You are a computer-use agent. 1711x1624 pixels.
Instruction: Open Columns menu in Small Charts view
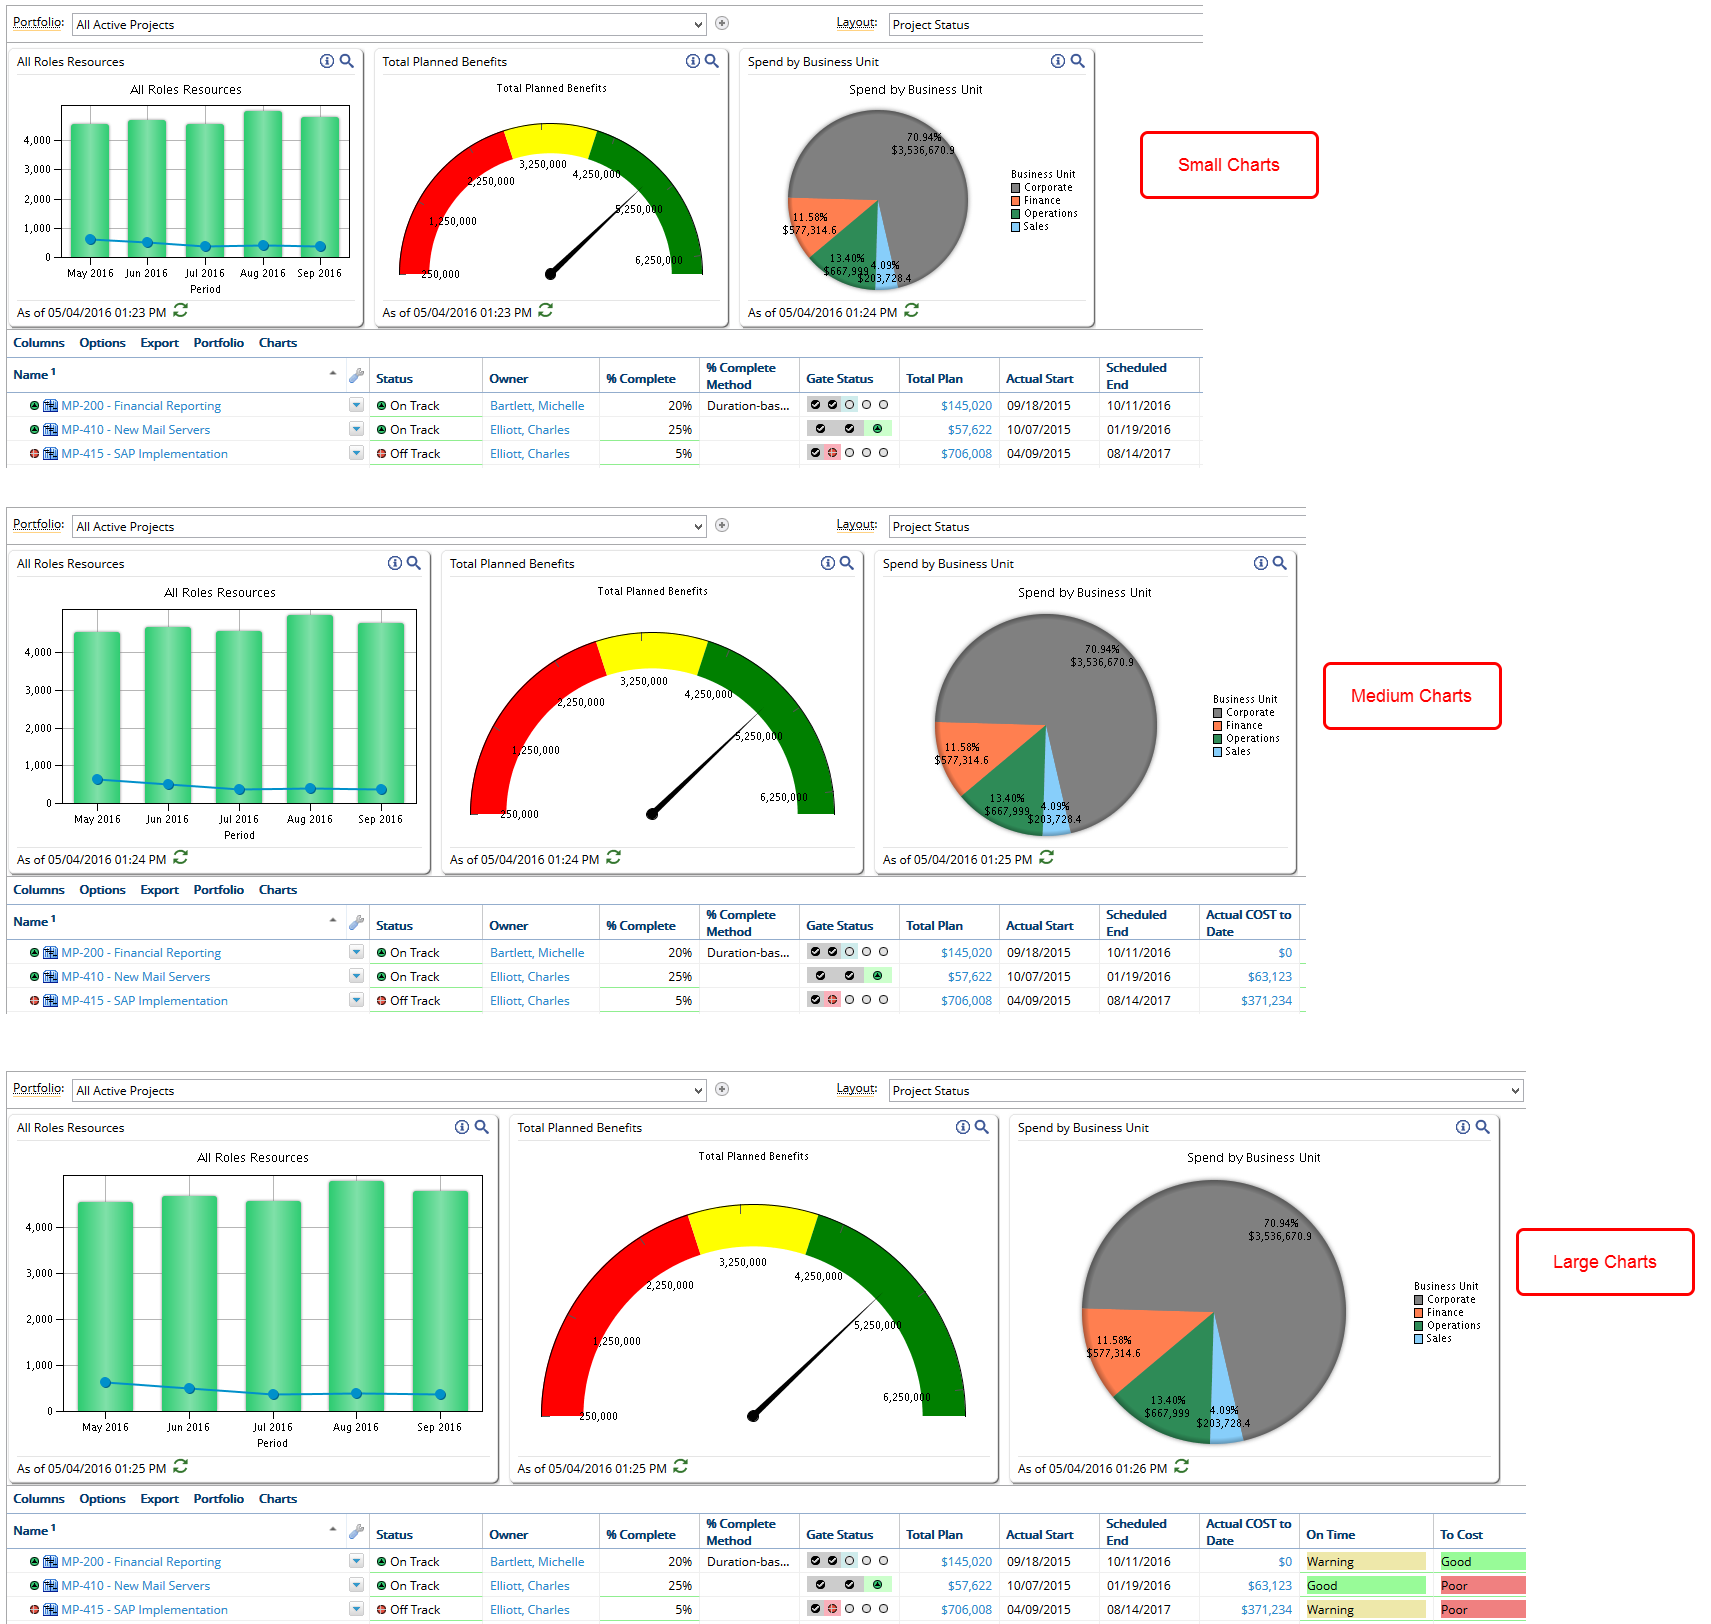click(x=39, y=343)
